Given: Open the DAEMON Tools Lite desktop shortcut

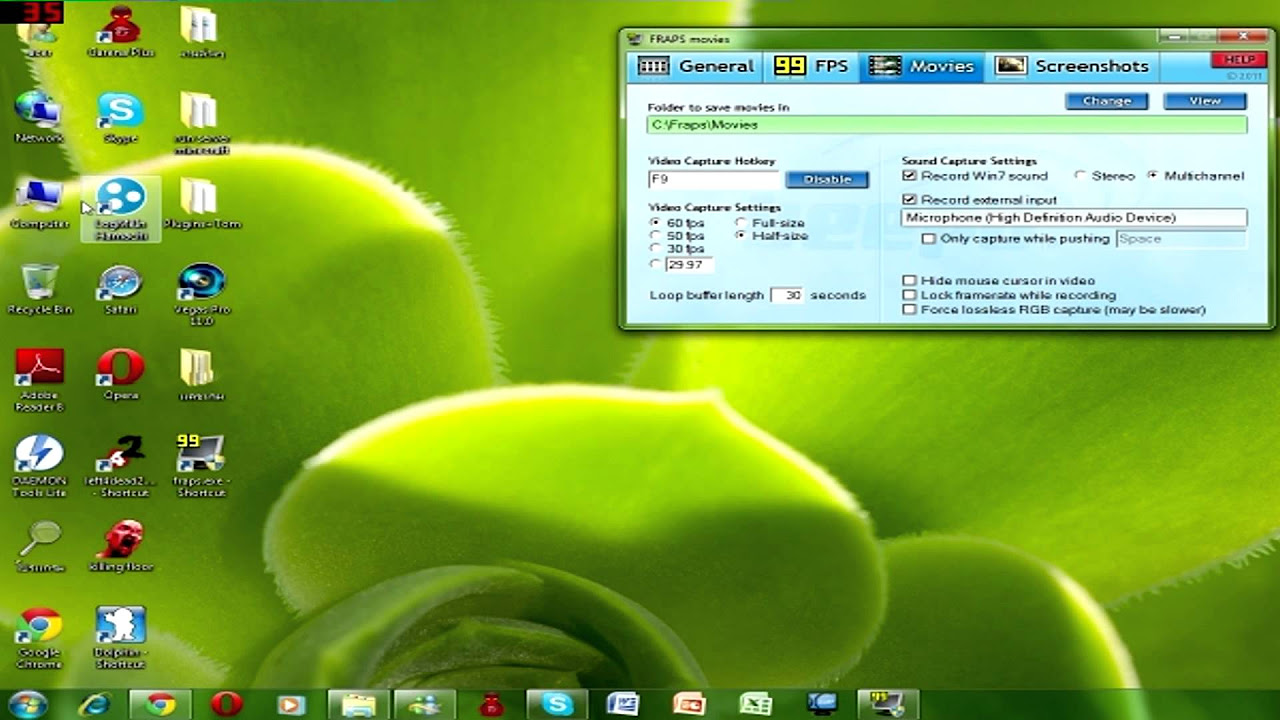Looking at the screenshot, I should pyautogui.click(x=39, y=466).
